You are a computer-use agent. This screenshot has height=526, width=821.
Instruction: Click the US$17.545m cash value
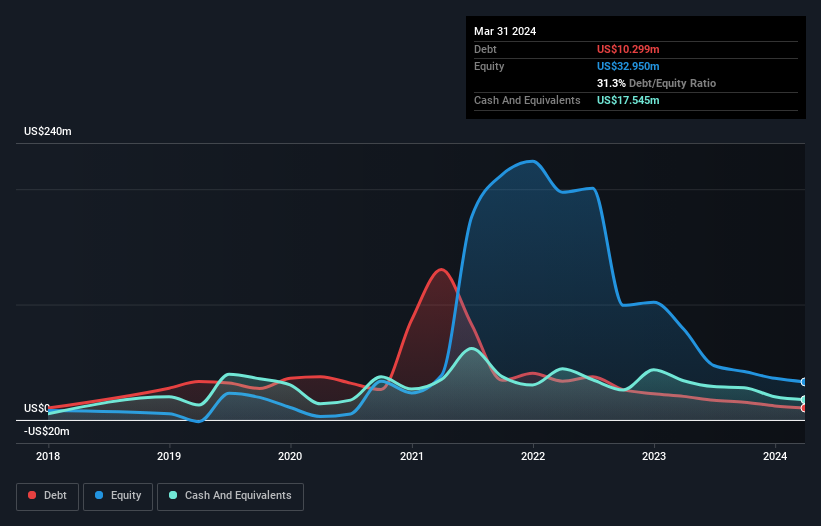click(x=628, y=100)
